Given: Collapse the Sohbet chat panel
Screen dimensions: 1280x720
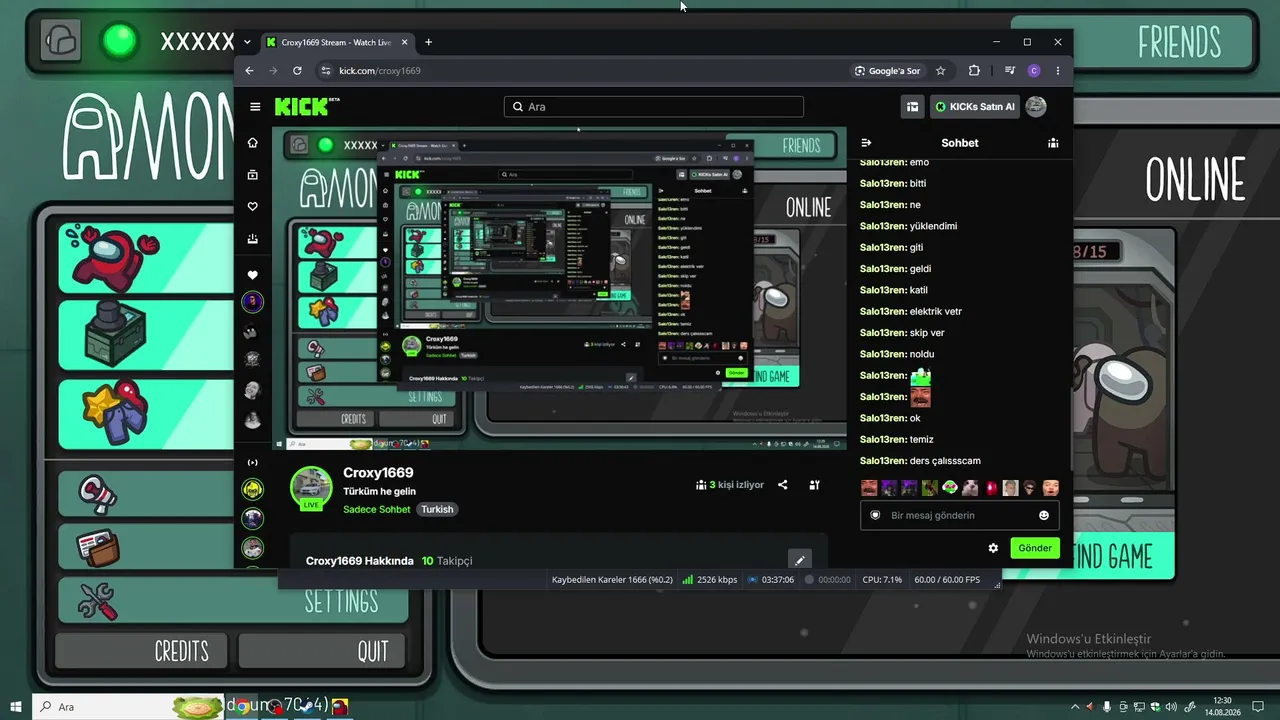Looking at the screenshot, I should [x=866, y=143].
